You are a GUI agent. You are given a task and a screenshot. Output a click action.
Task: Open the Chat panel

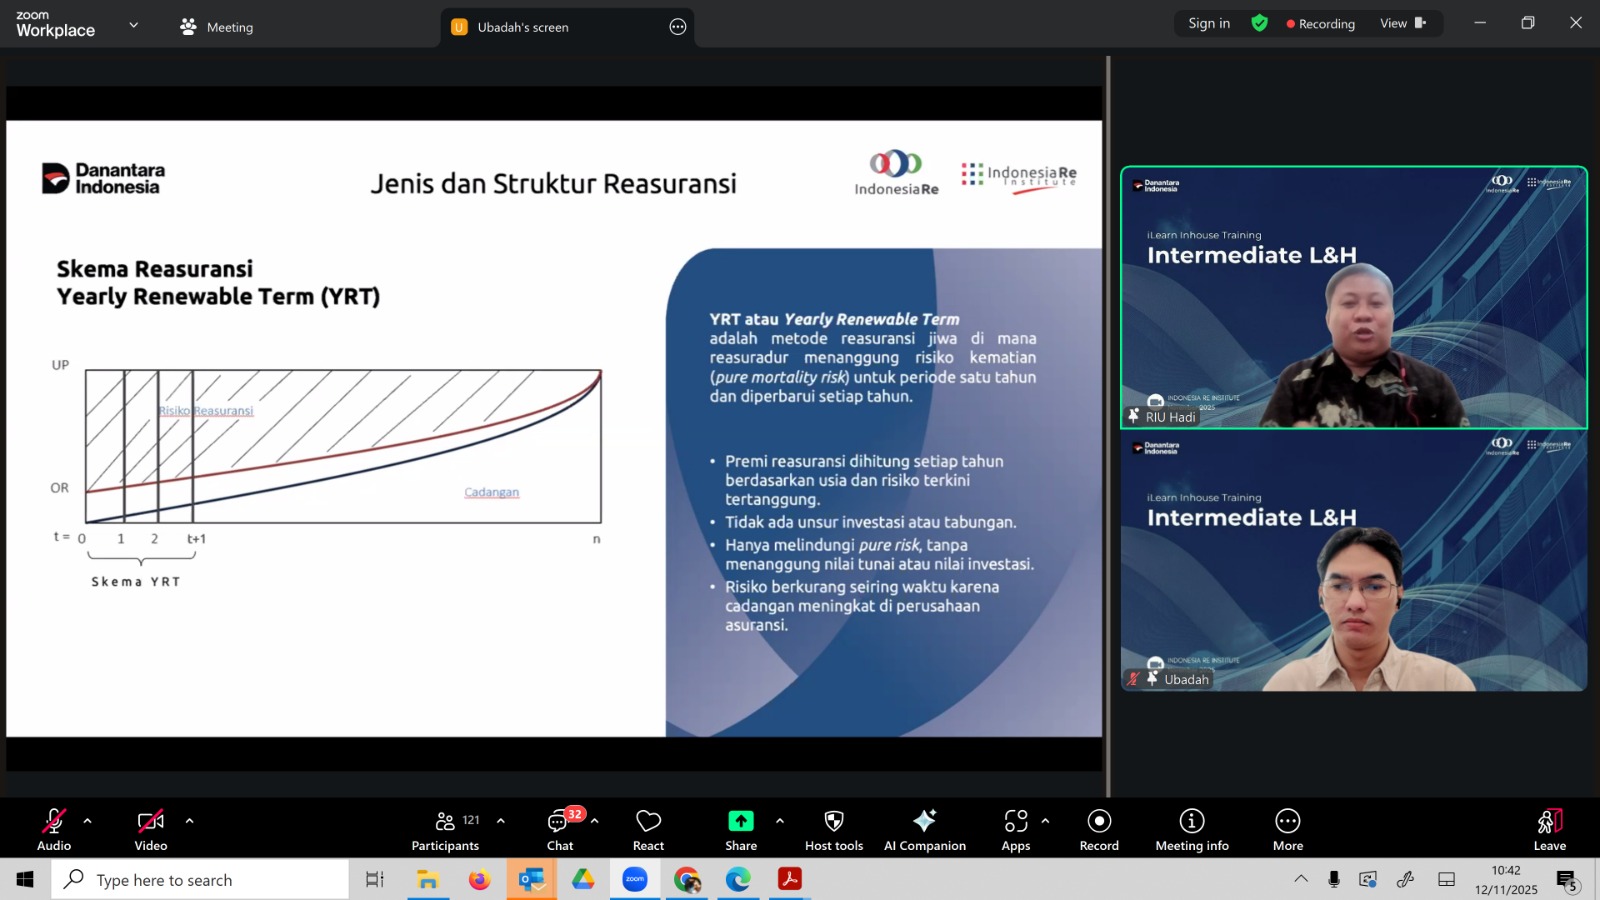coord(559,829)
